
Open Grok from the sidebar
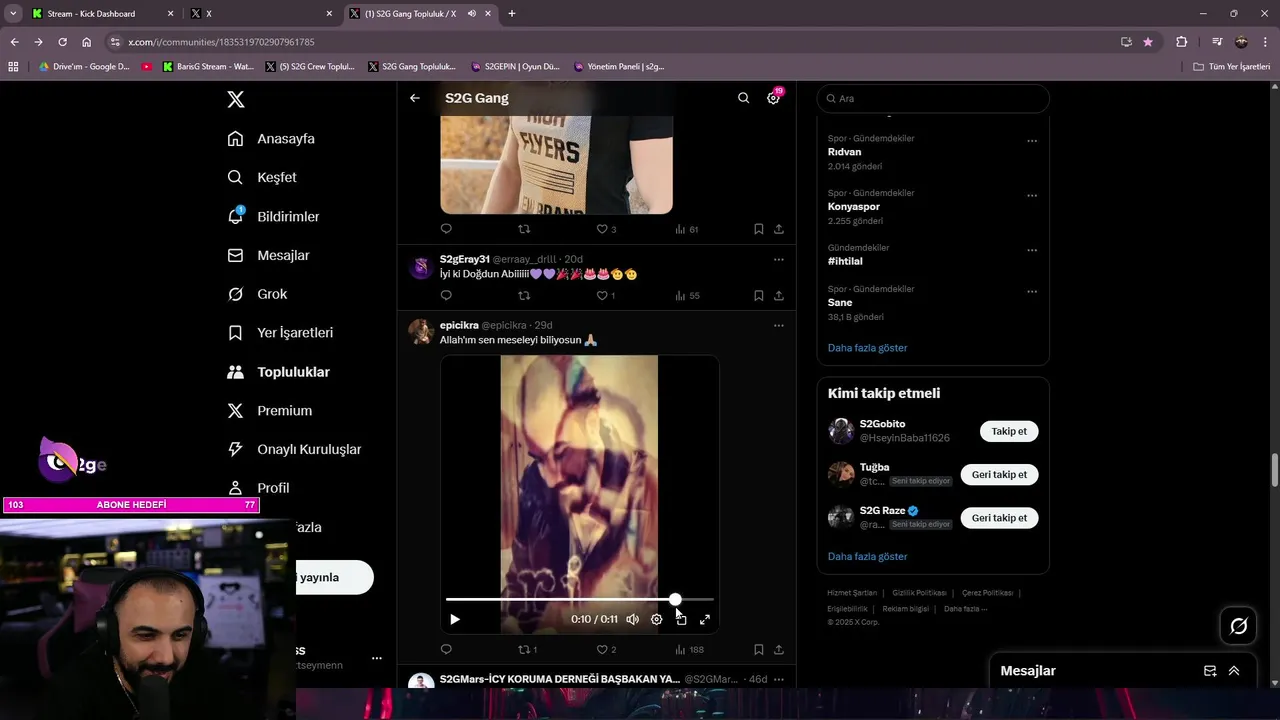point(257,294)
